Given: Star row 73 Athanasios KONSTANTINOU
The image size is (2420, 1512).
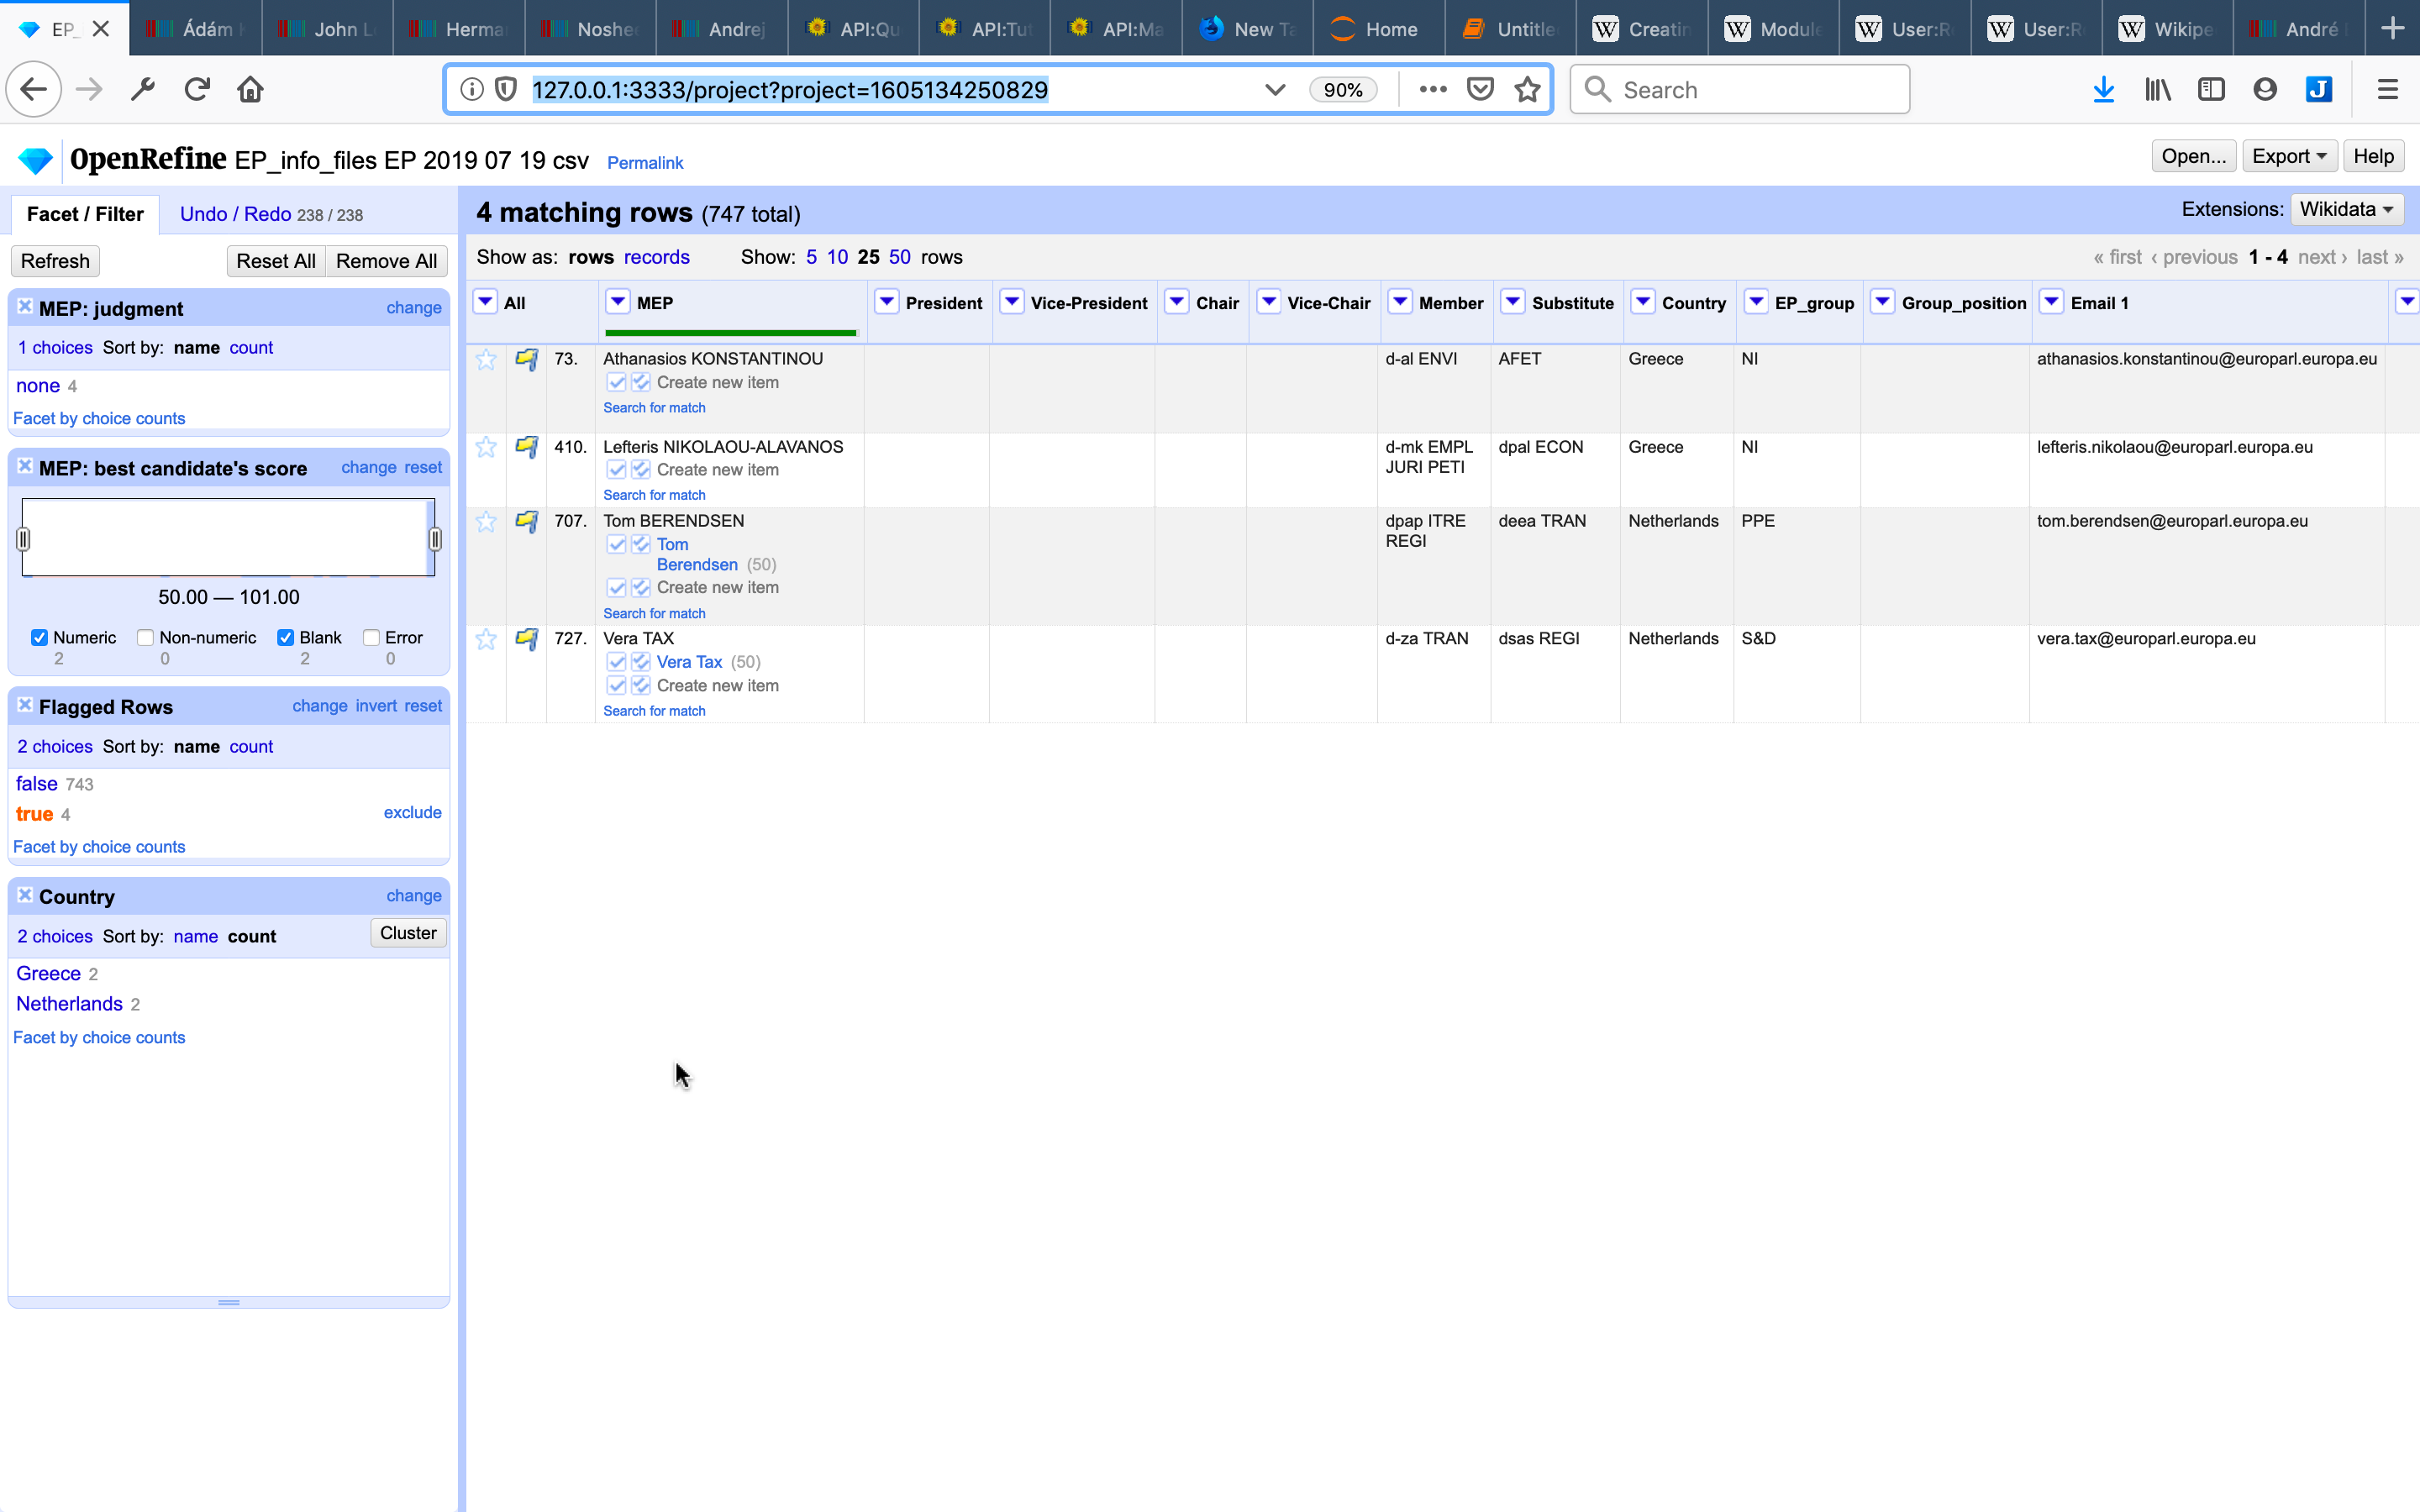Looking at the screenshot, I should pos(486,360).
